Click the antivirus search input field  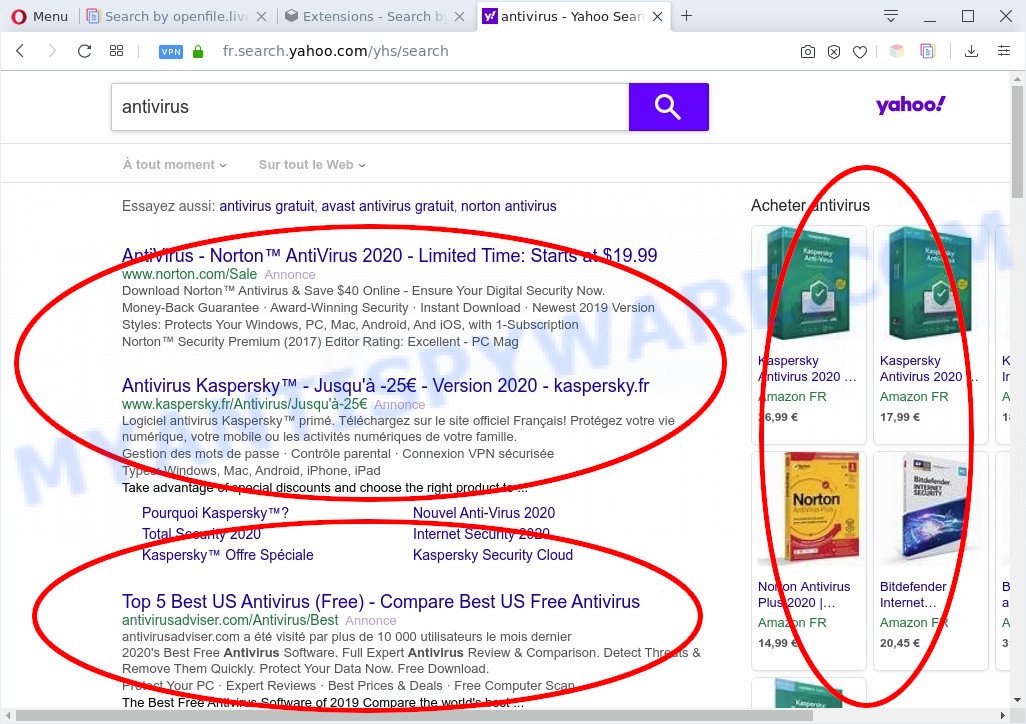tap(370, 107)
